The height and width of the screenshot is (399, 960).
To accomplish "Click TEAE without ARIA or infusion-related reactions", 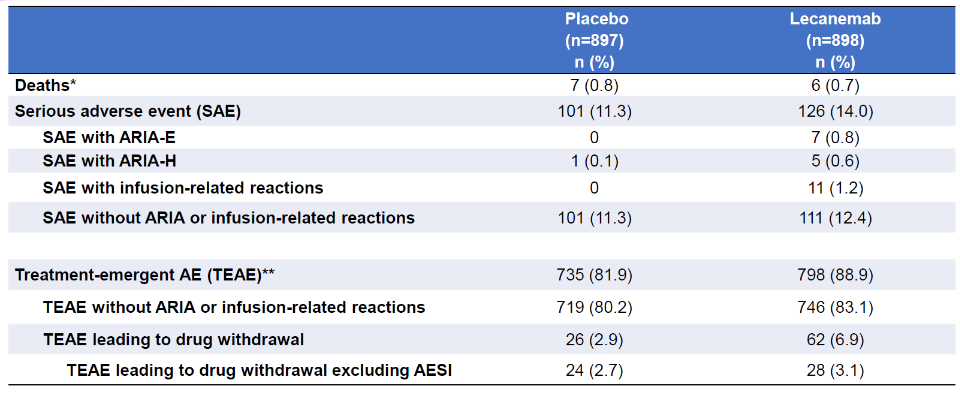I will pos(234,307).
